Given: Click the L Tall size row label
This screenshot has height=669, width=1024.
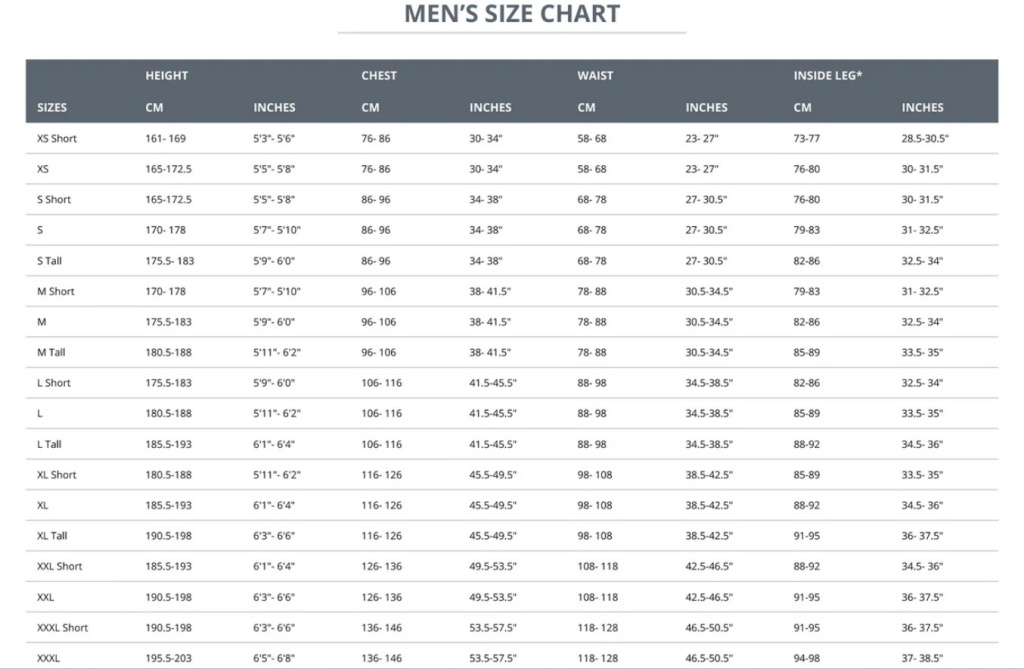Looking at the screenshot, I should point(49,444).
